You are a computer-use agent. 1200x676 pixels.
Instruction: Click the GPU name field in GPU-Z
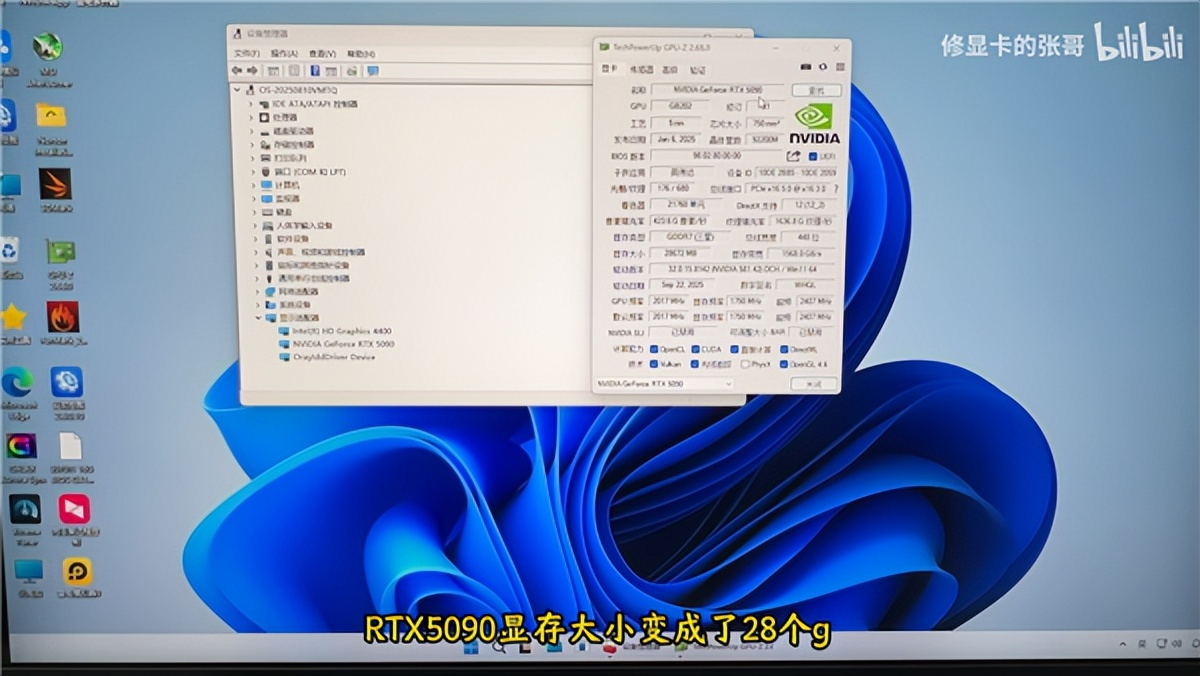point(718,90)
